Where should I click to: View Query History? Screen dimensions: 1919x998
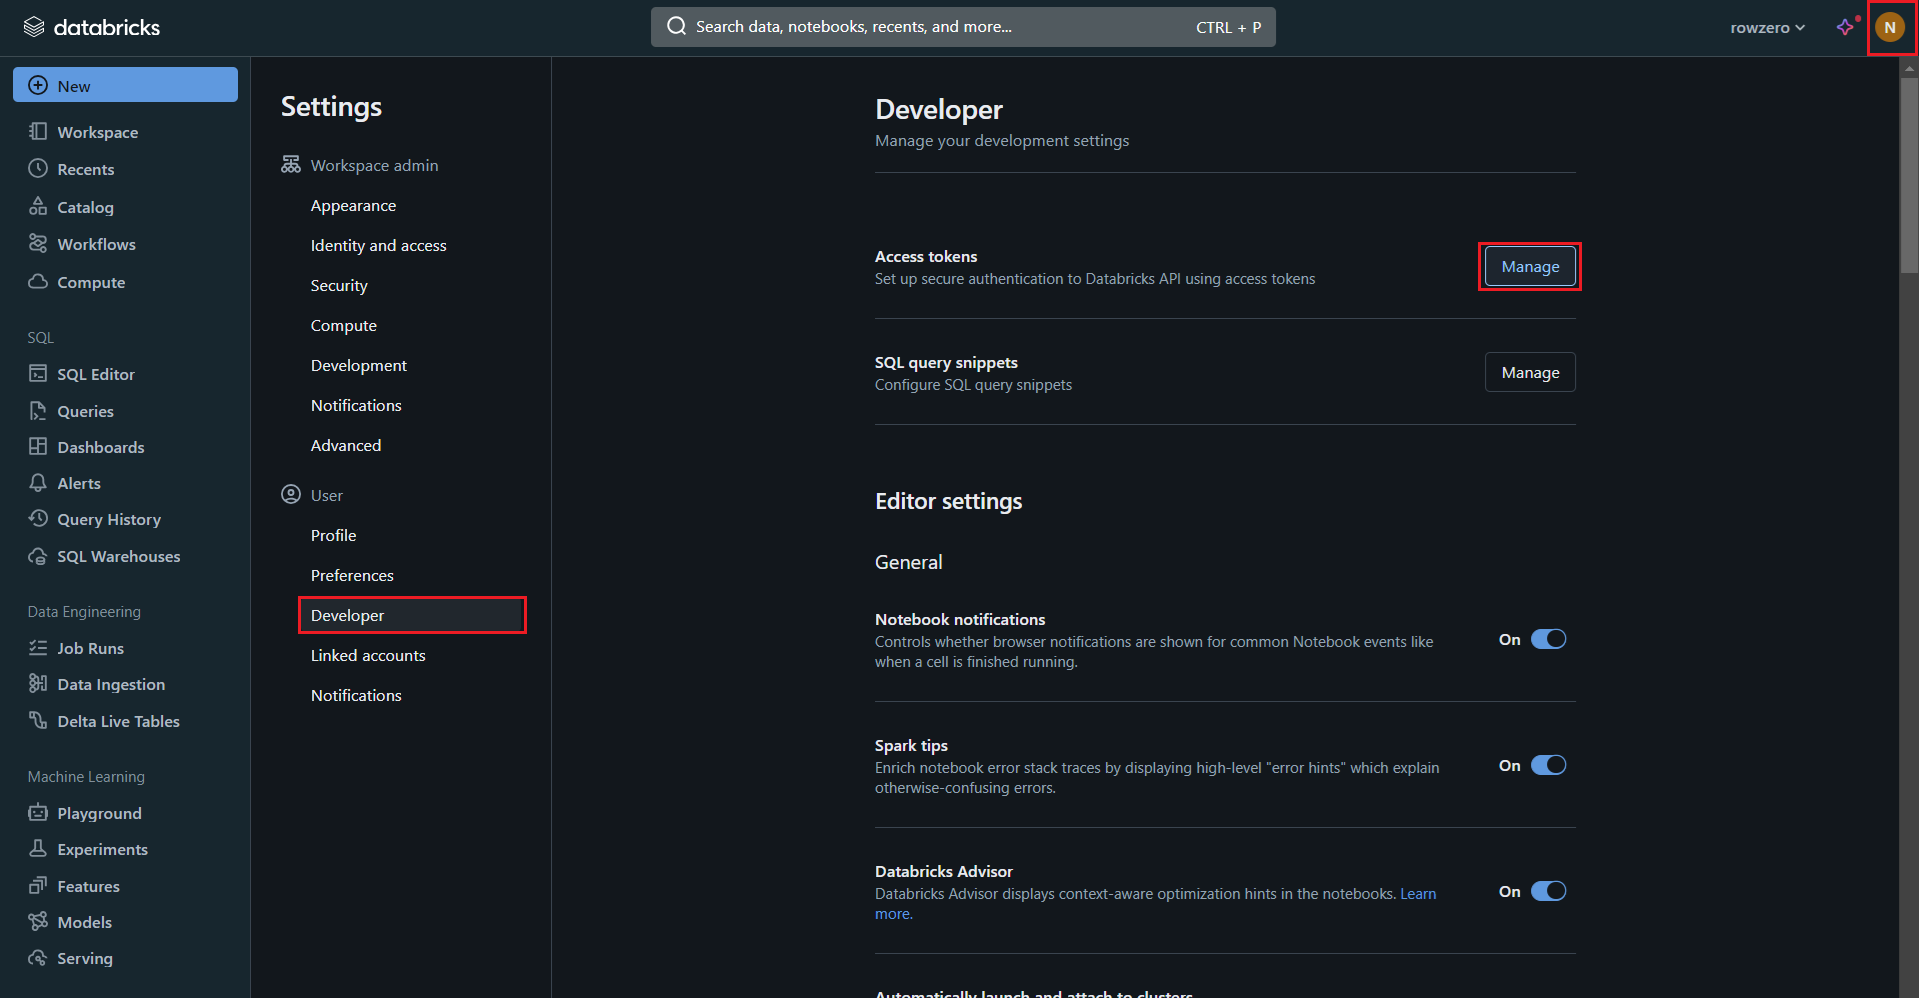(x=108, y=519)
